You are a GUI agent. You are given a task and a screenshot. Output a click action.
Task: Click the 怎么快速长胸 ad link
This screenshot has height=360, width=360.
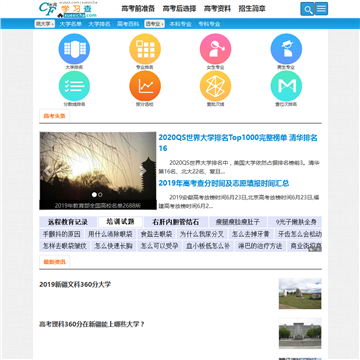click(114, 246)
